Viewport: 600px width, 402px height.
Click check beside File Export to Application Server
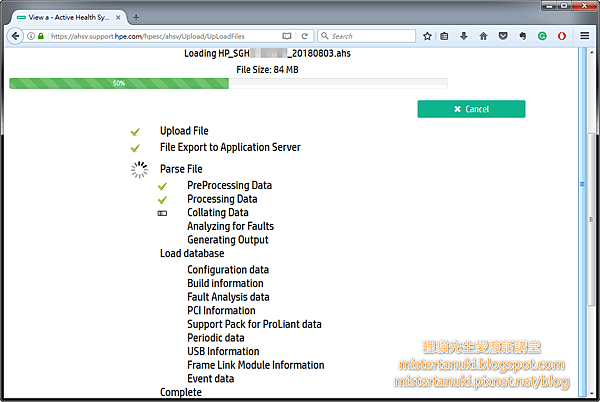point(135,148)
